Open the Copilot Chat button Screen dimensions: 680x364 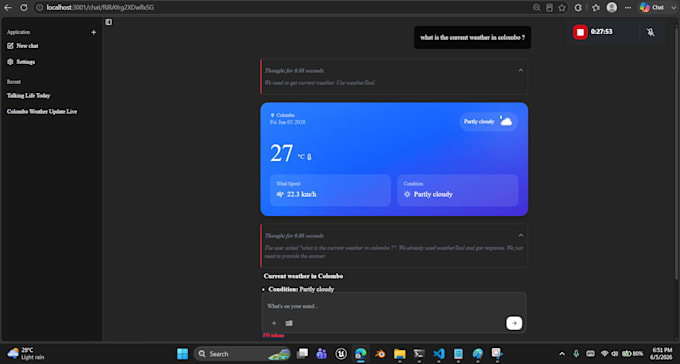(652, 7)
